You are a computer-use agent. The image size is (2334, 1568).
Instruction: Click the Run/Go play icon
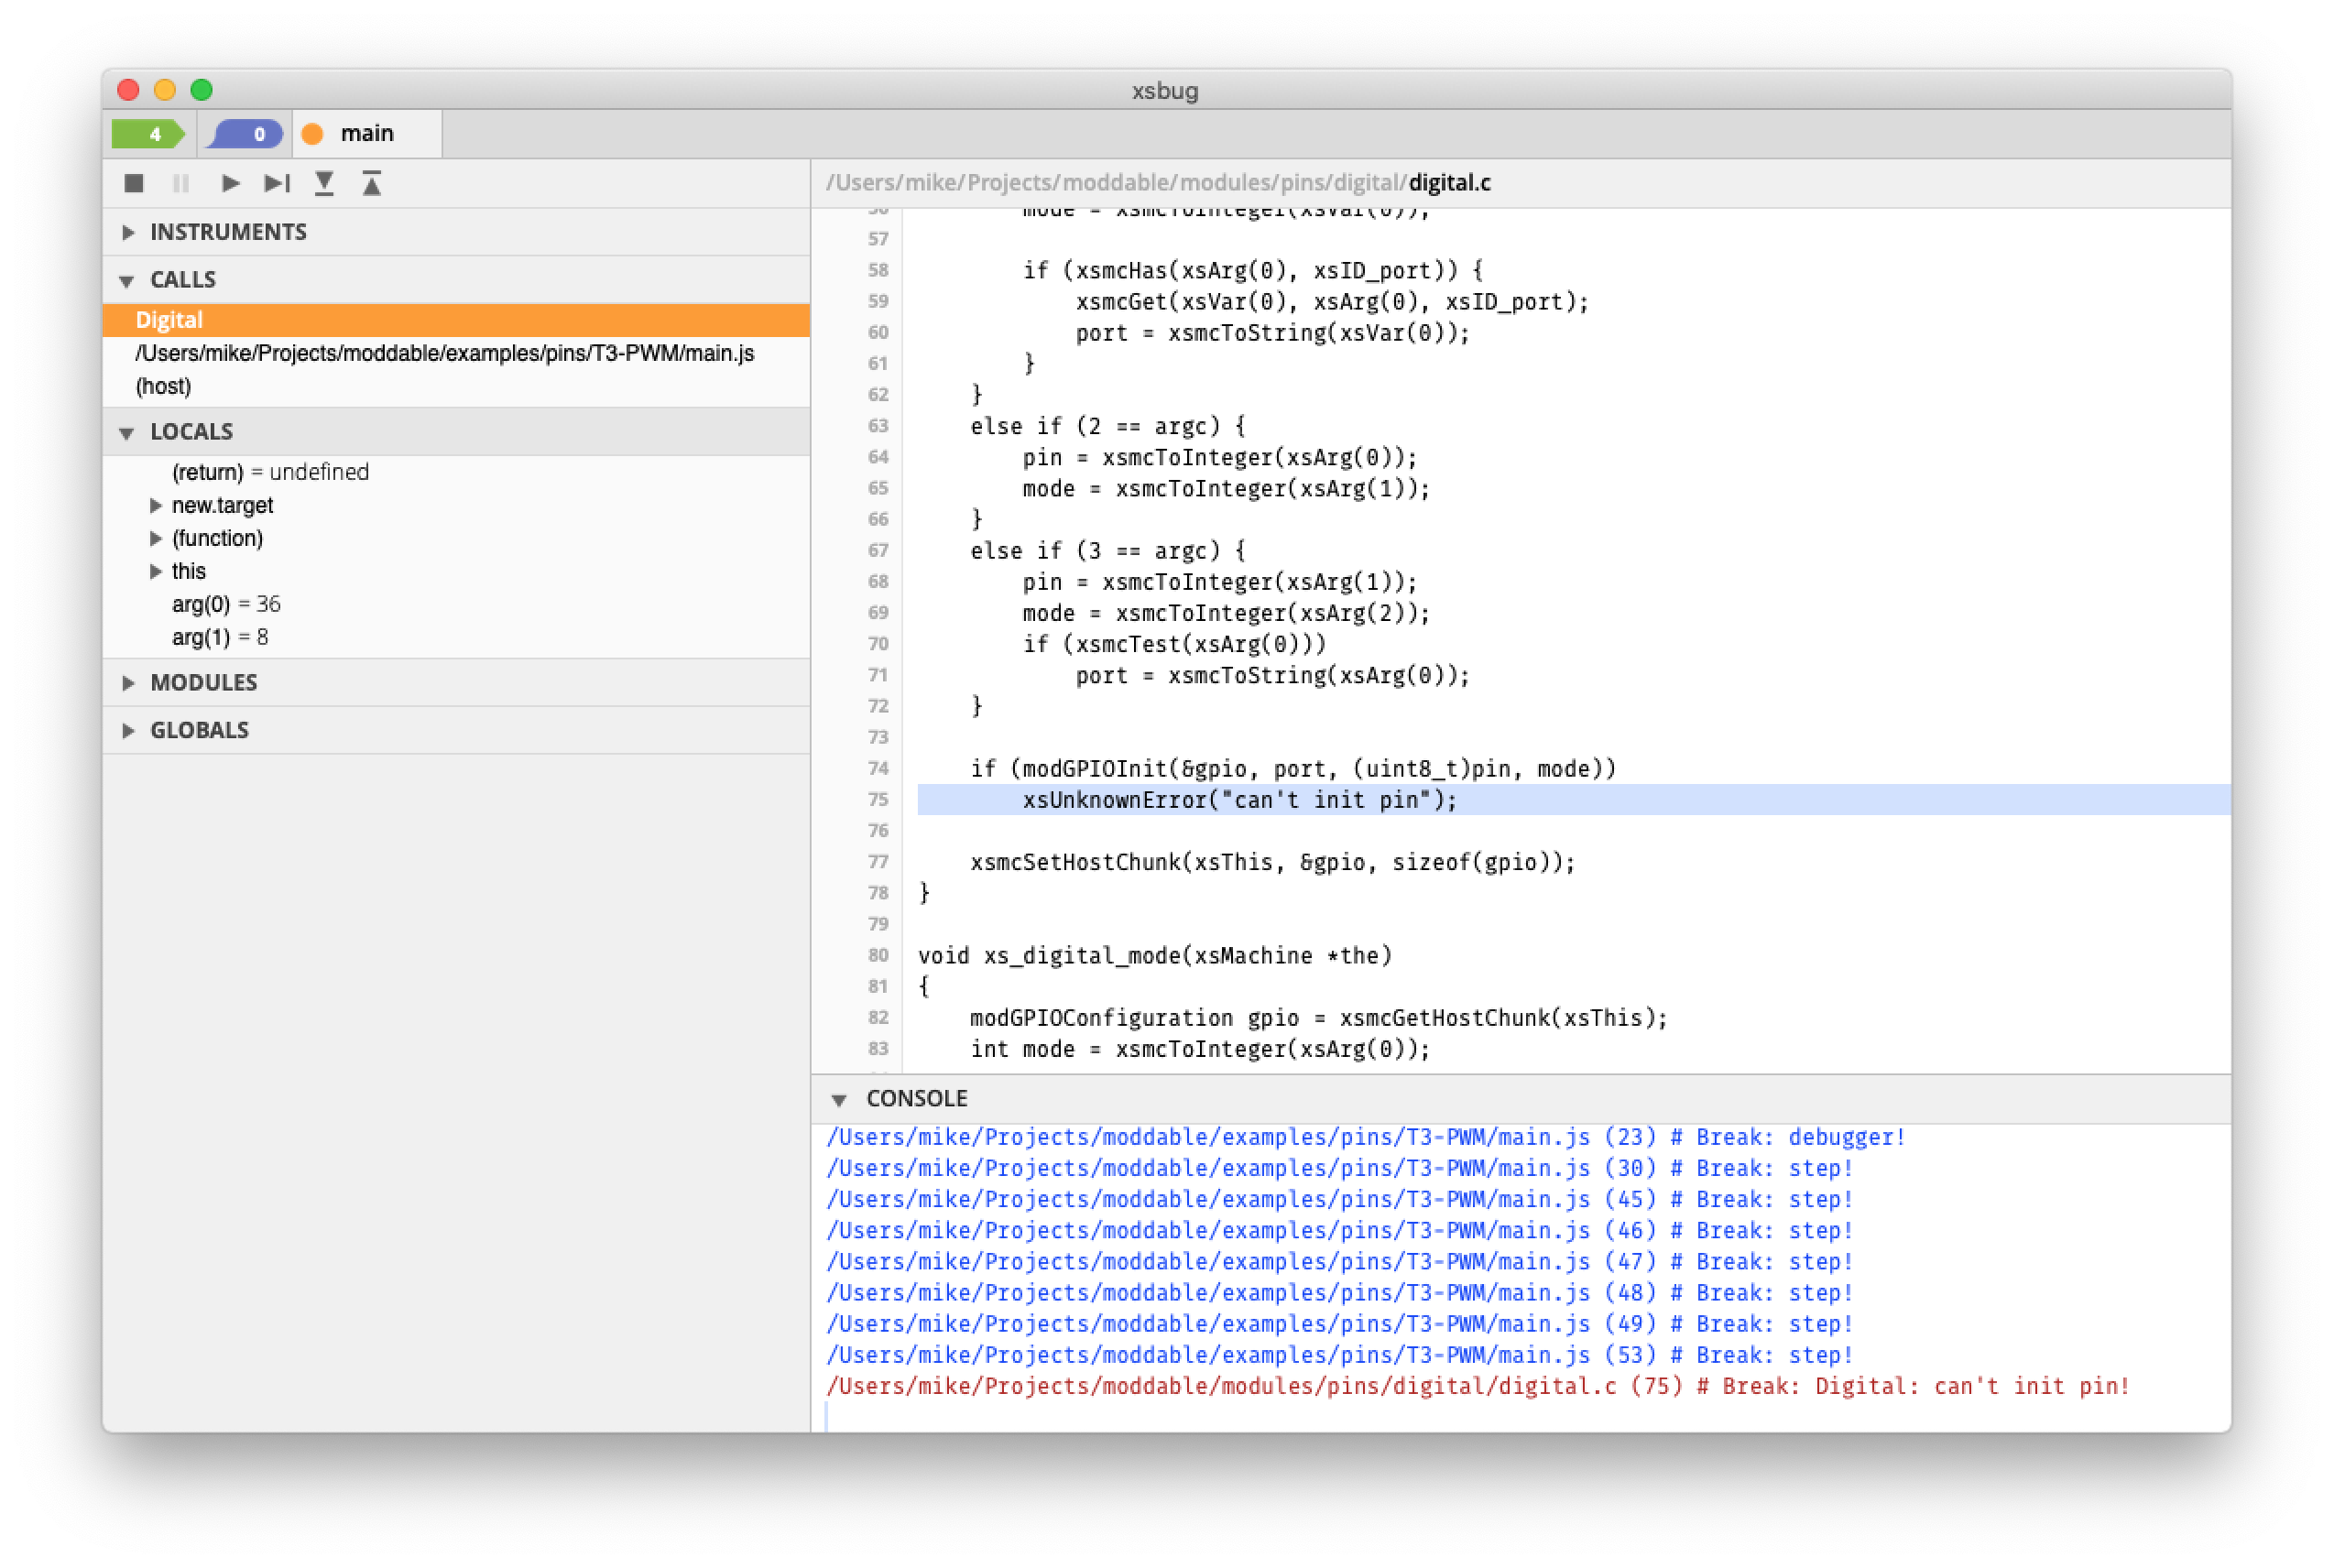230,183
